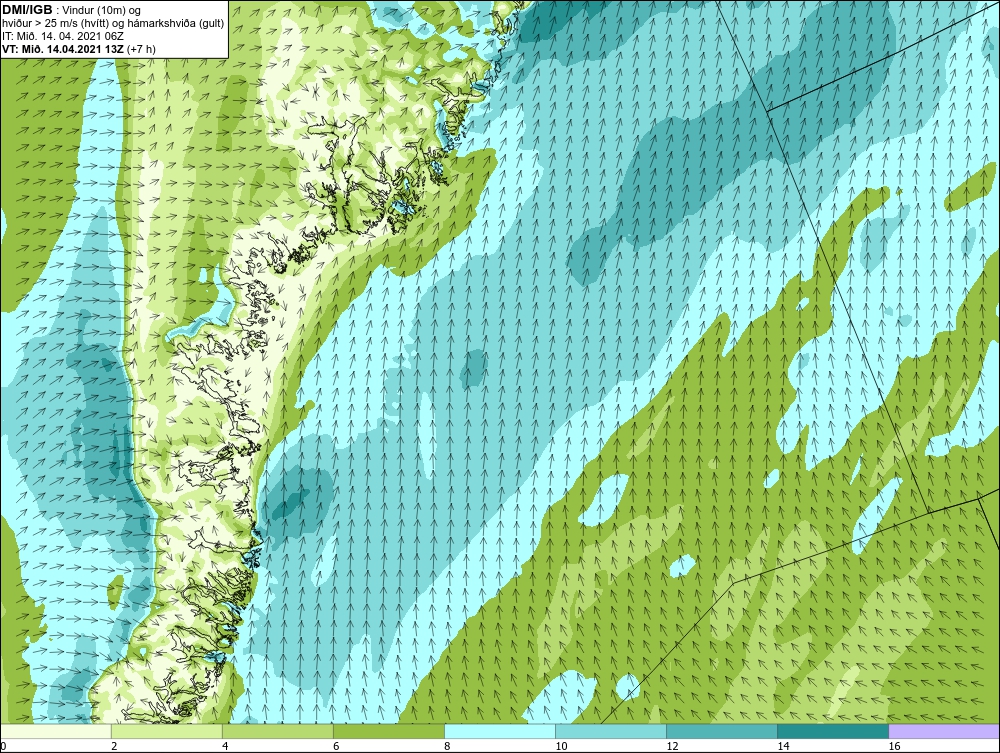The image size is (1000, 753).
Task: Click the purple legend swatch above 16 m/s
Action: [944, 731]
